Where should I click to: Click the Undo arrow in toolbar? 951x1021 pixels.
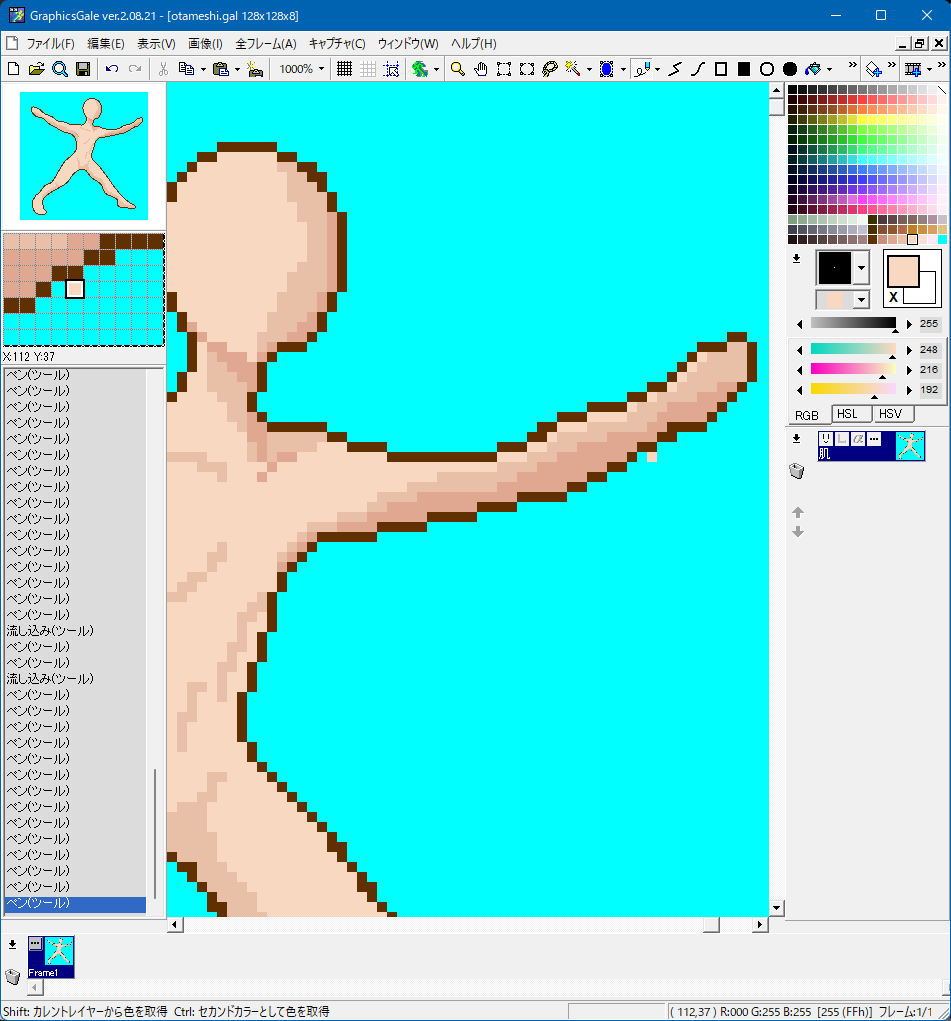[x=112, y=69]
